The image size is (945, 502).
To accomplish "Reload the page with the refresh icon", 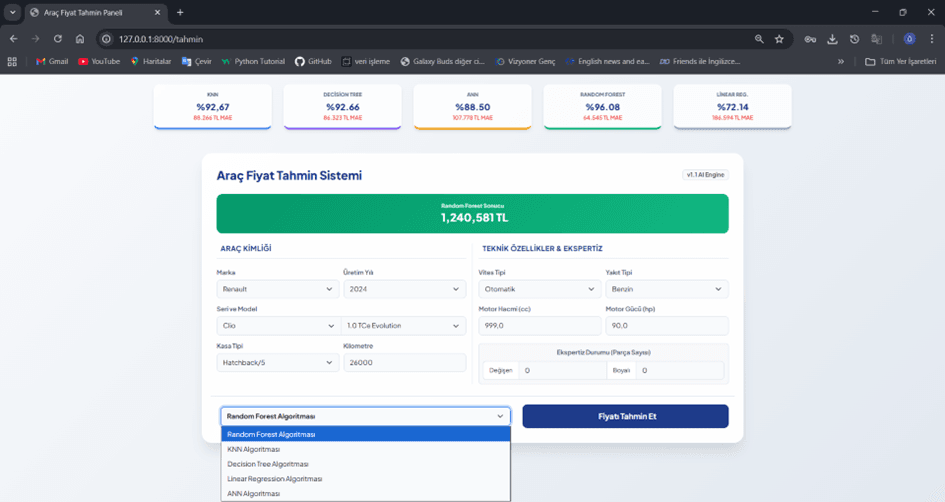I will 58,39.
